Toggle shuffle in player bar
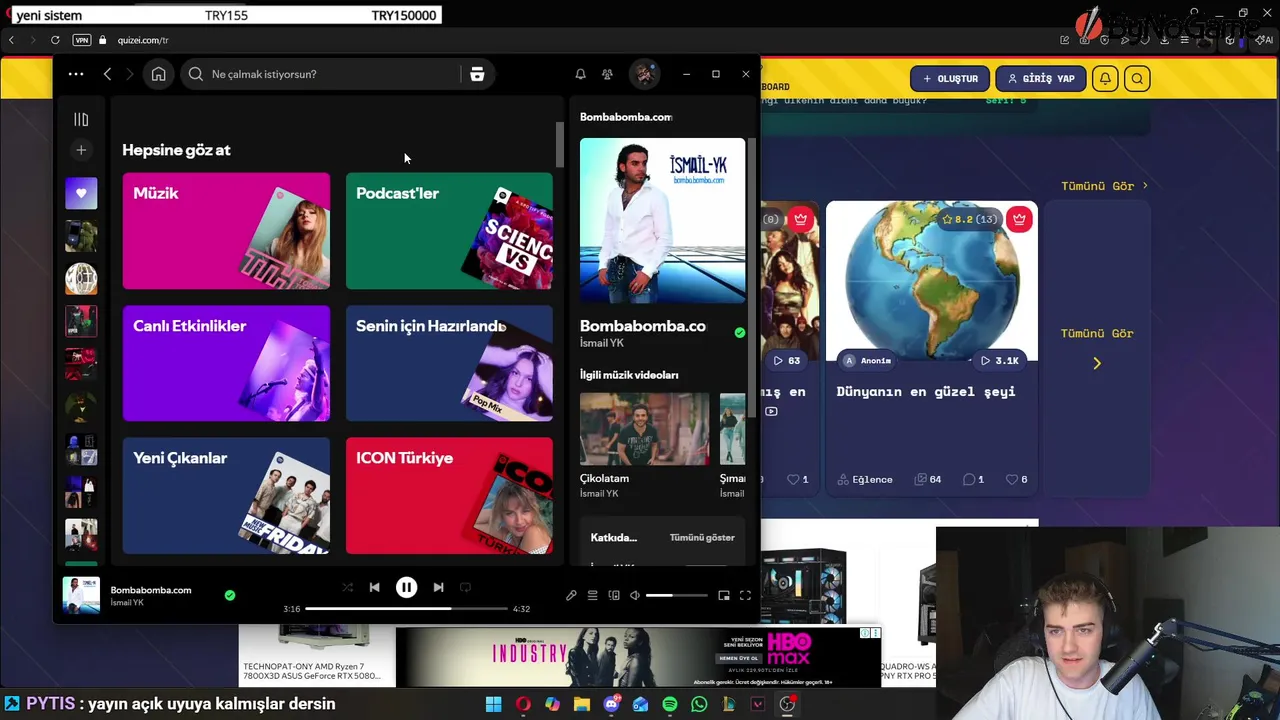Image resolution: width=1280 pixels, height=720 pixels. coord(347,588)
